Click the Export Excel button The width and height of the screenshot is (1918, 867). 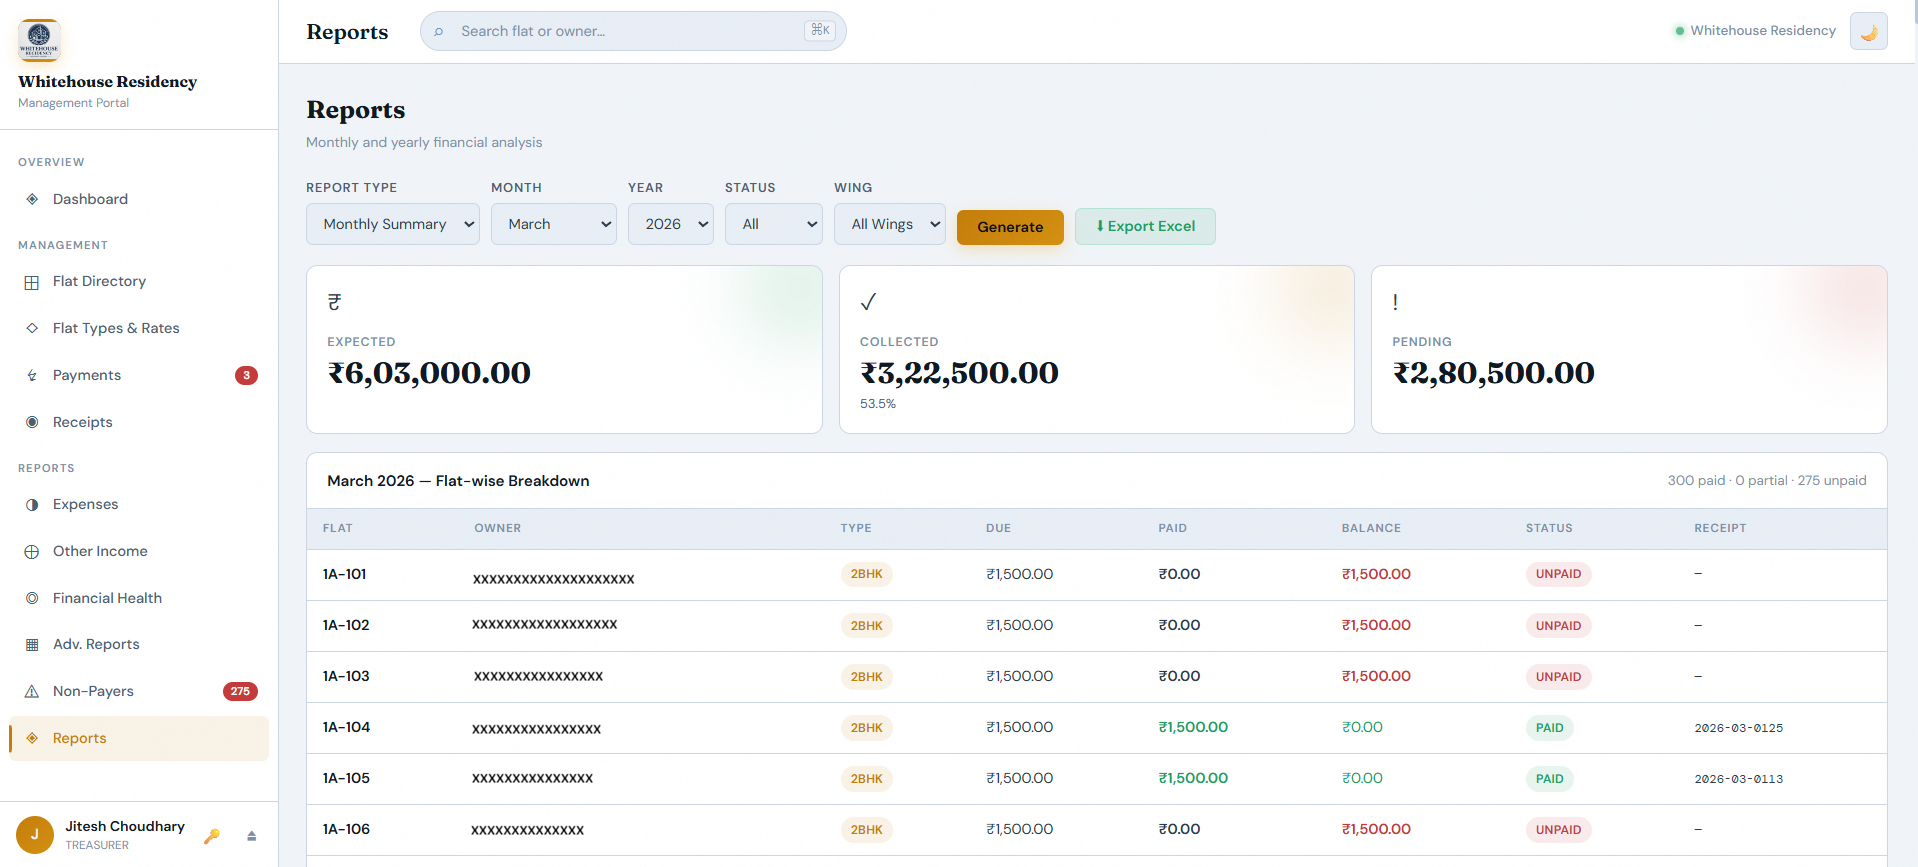pos(1145,226)
